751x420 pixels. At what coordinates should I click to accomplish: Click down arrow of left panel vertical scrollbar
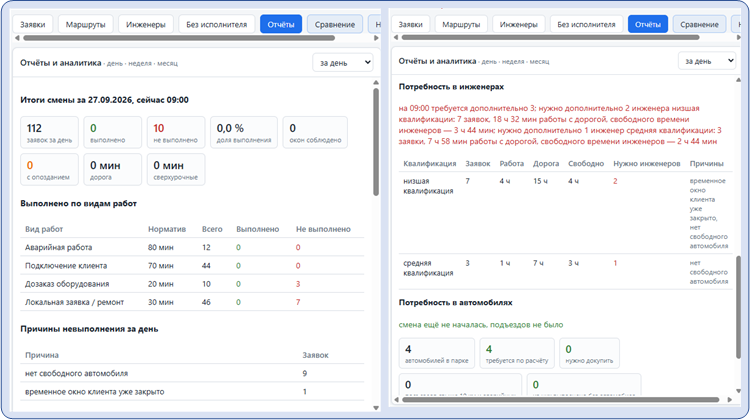[x=376, y=408]
